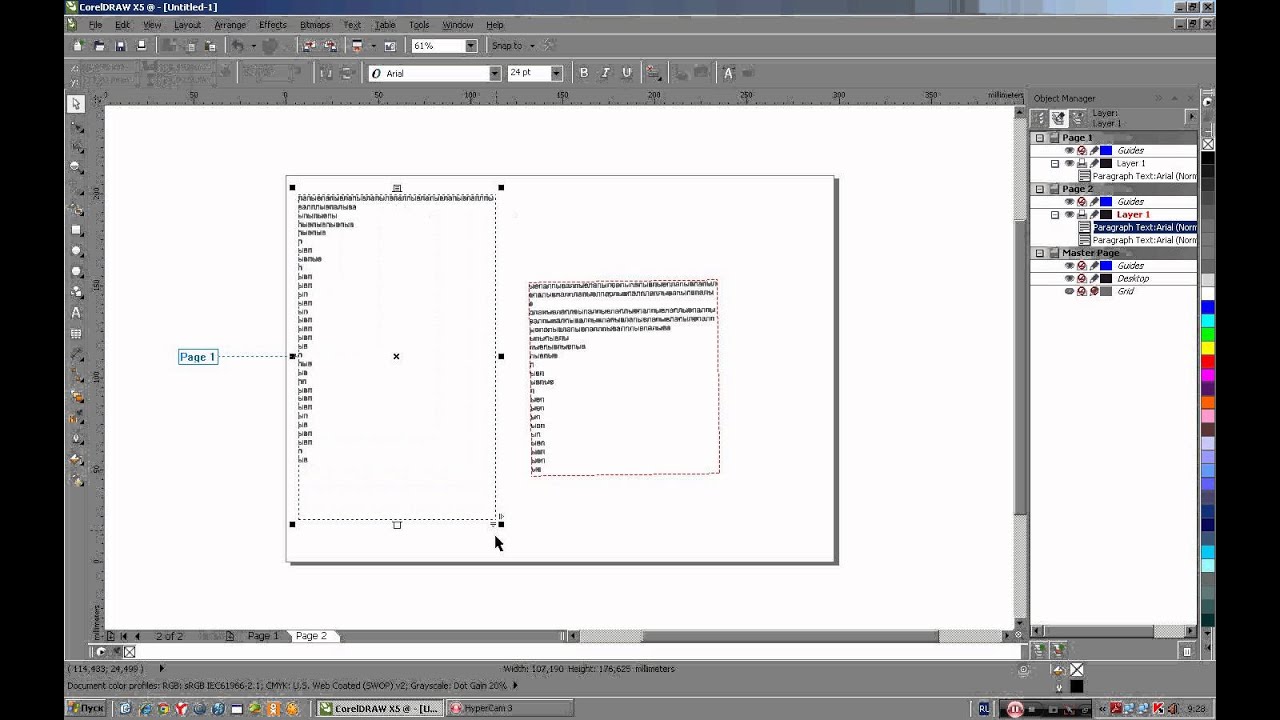Click the red color swatch in palette
1280x720 pixels.
coord(1208,361)
